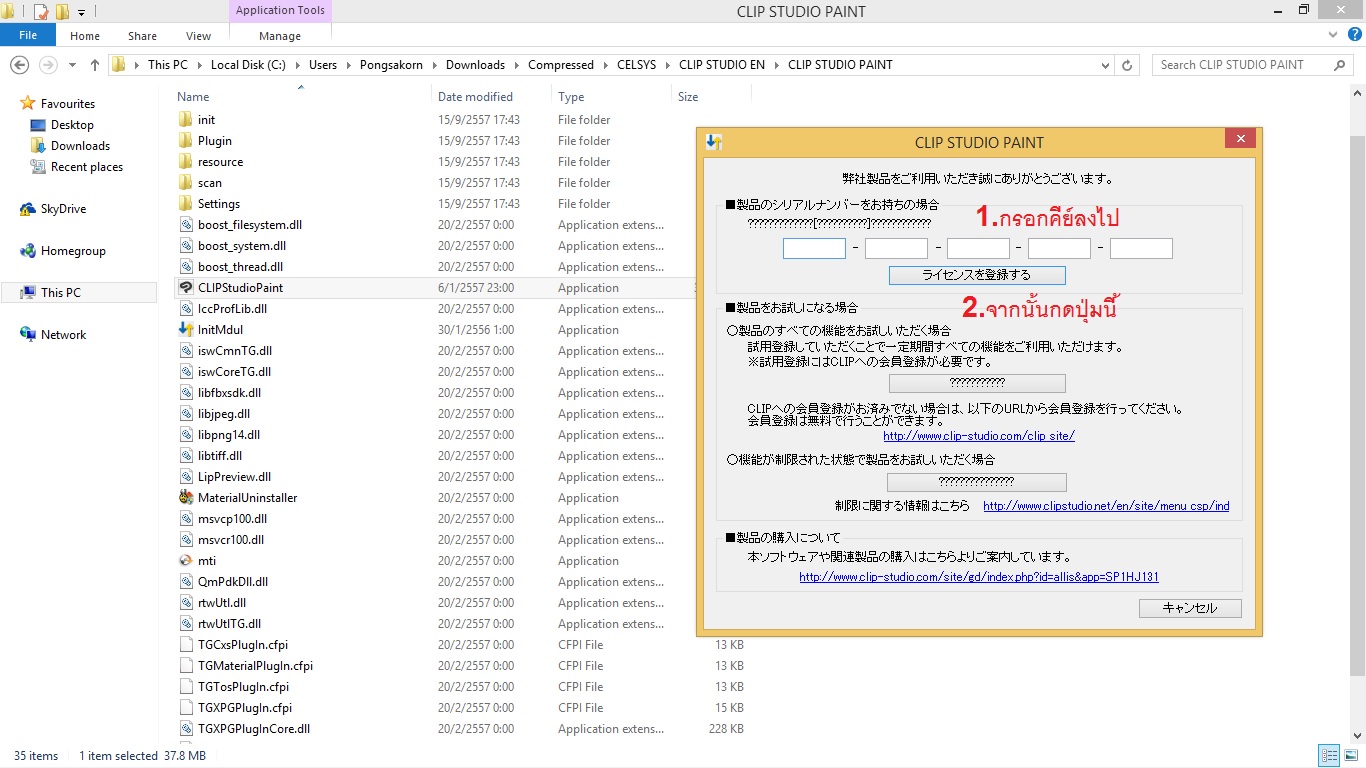Expand the ribbon with the chevron
This screenshot has height=768, width=1366.
(1331, 35)
